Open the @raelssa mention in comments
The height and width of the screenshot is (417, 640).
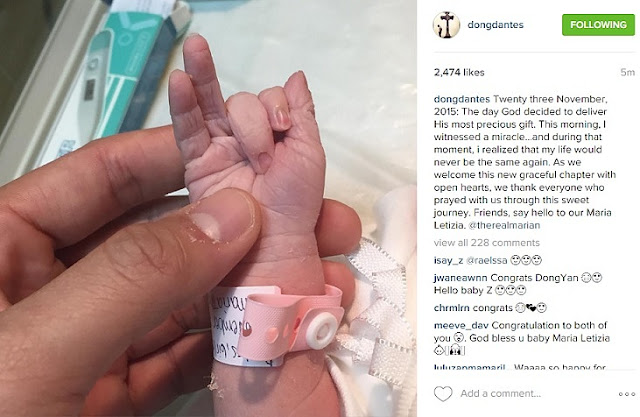pos(487,260)
